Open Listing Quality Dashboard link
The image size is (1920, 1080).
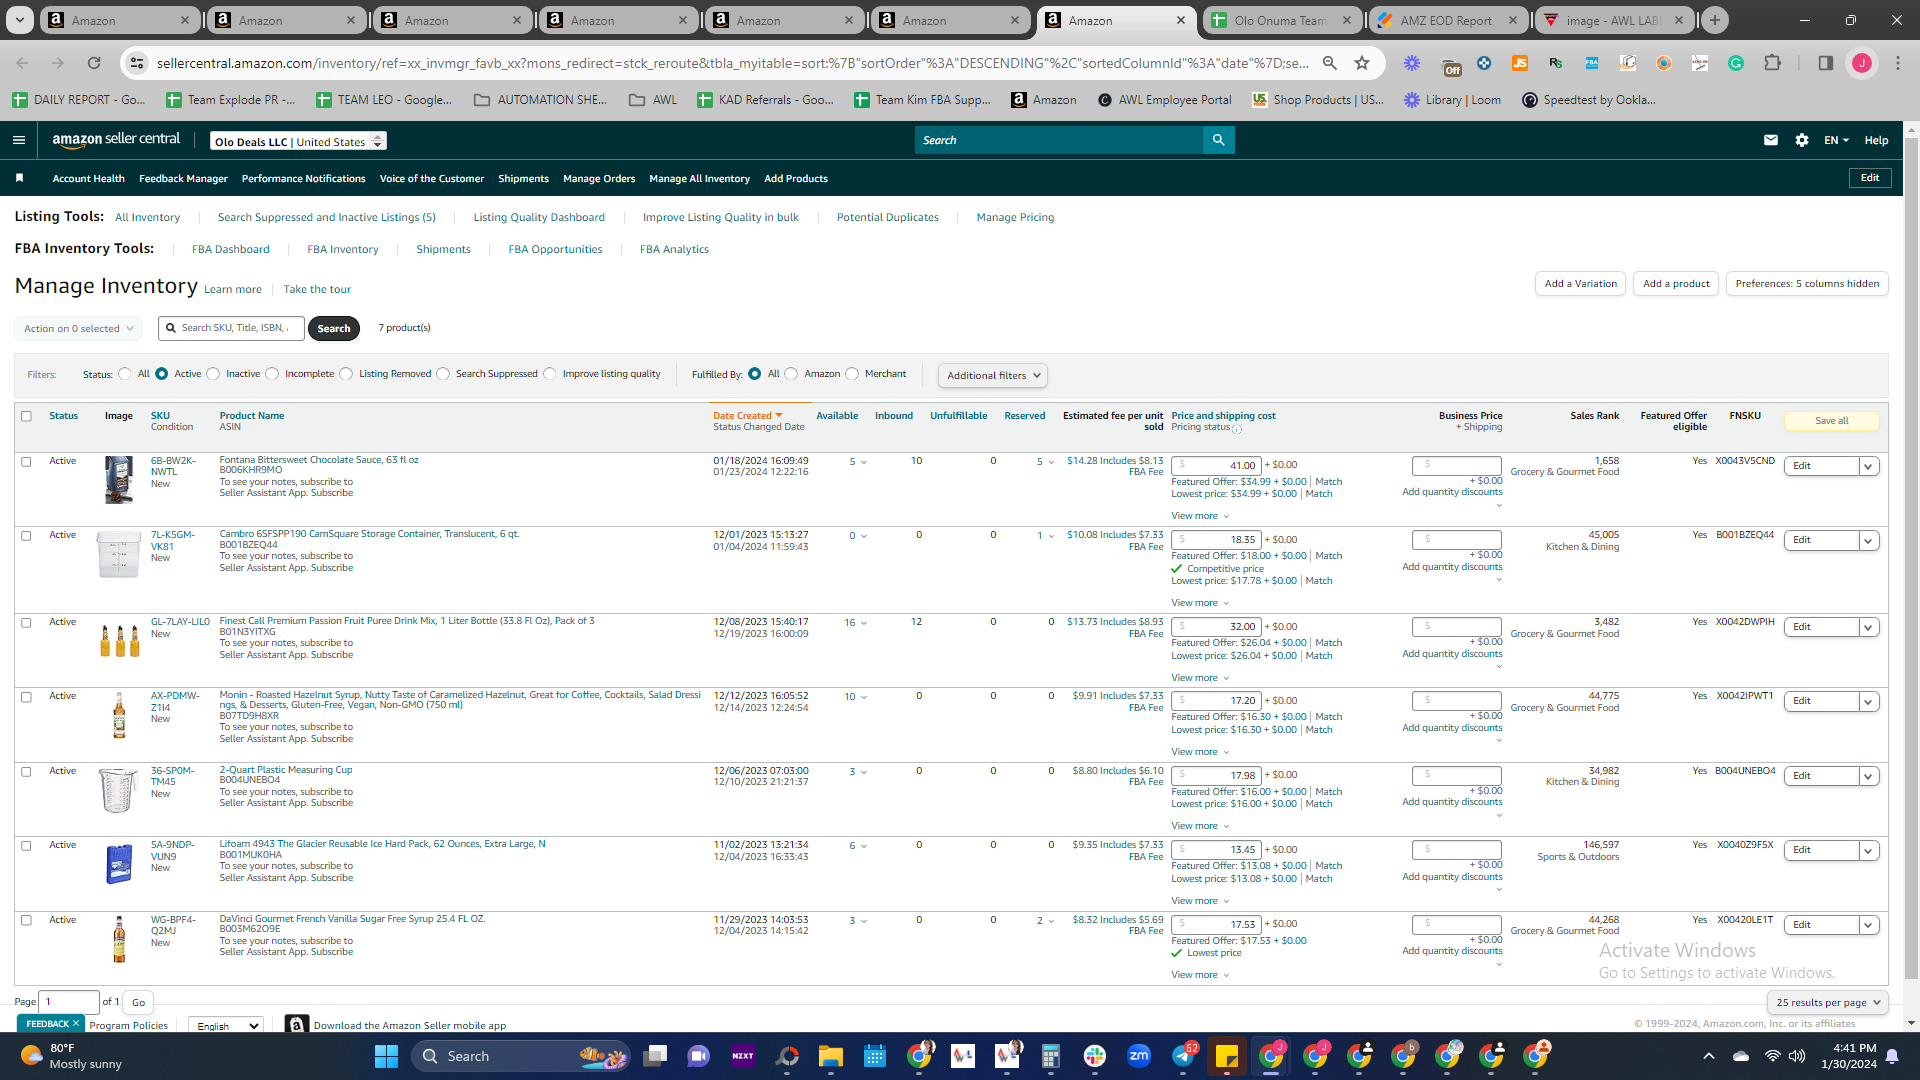point(539,218)
